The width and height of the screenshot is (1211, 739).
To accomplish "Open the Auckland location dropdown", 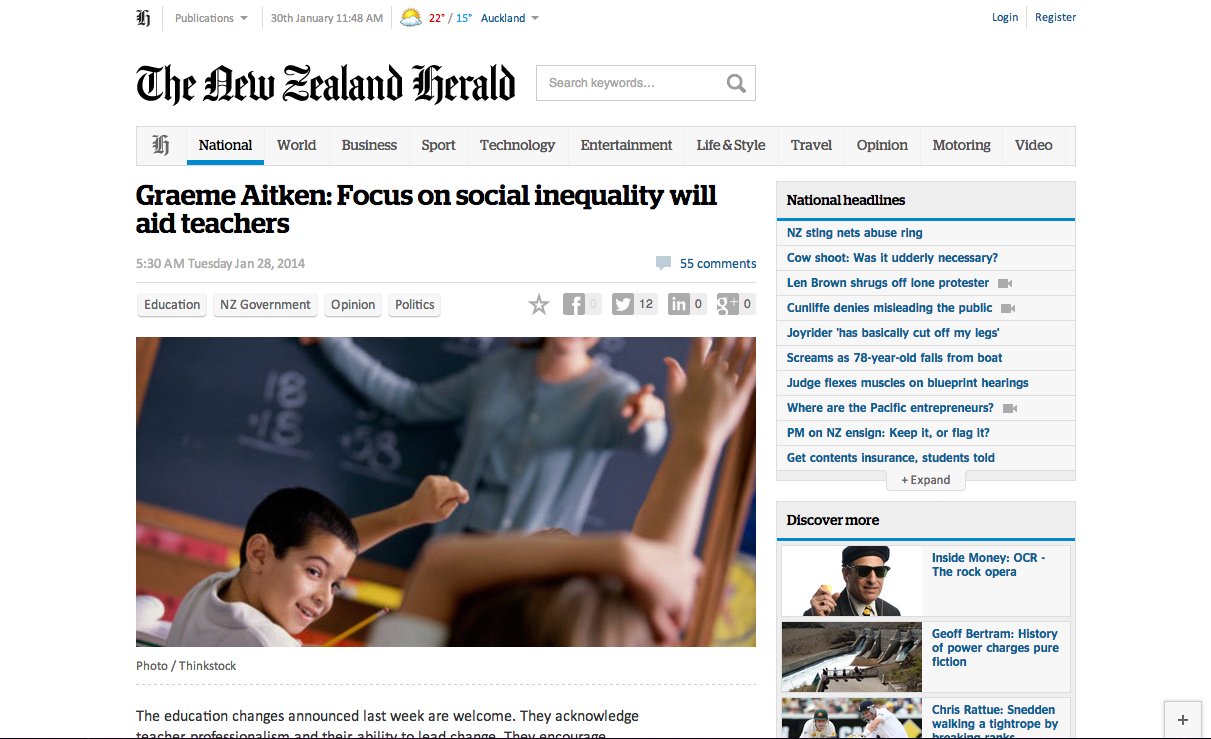I will [510, 18].
